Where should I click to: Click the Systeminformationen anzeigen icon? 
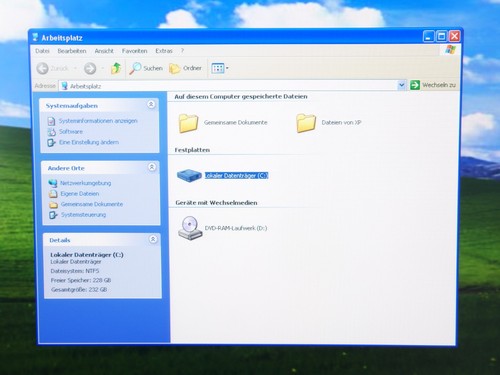(x=51, y=121)
